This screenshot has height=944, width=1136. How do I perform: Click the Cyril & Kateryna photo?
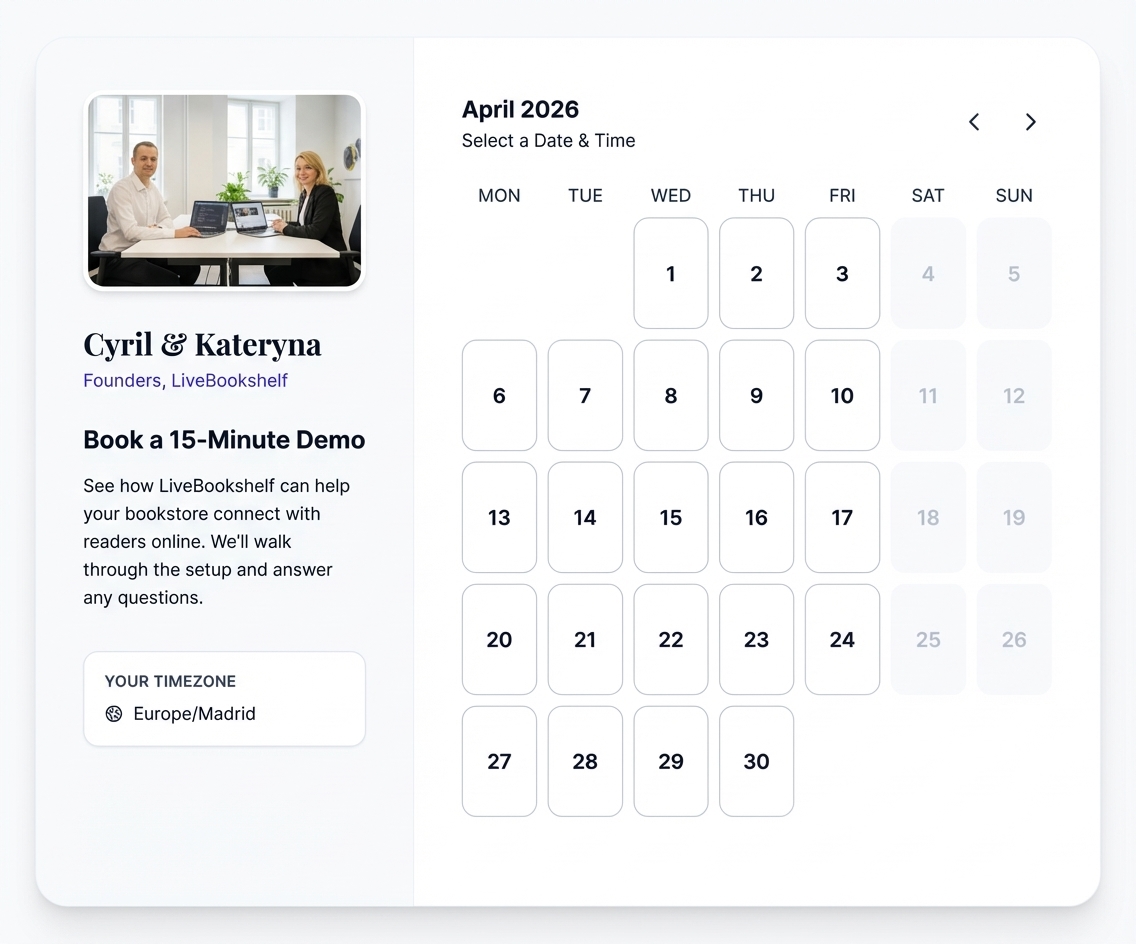click(224, 190)
